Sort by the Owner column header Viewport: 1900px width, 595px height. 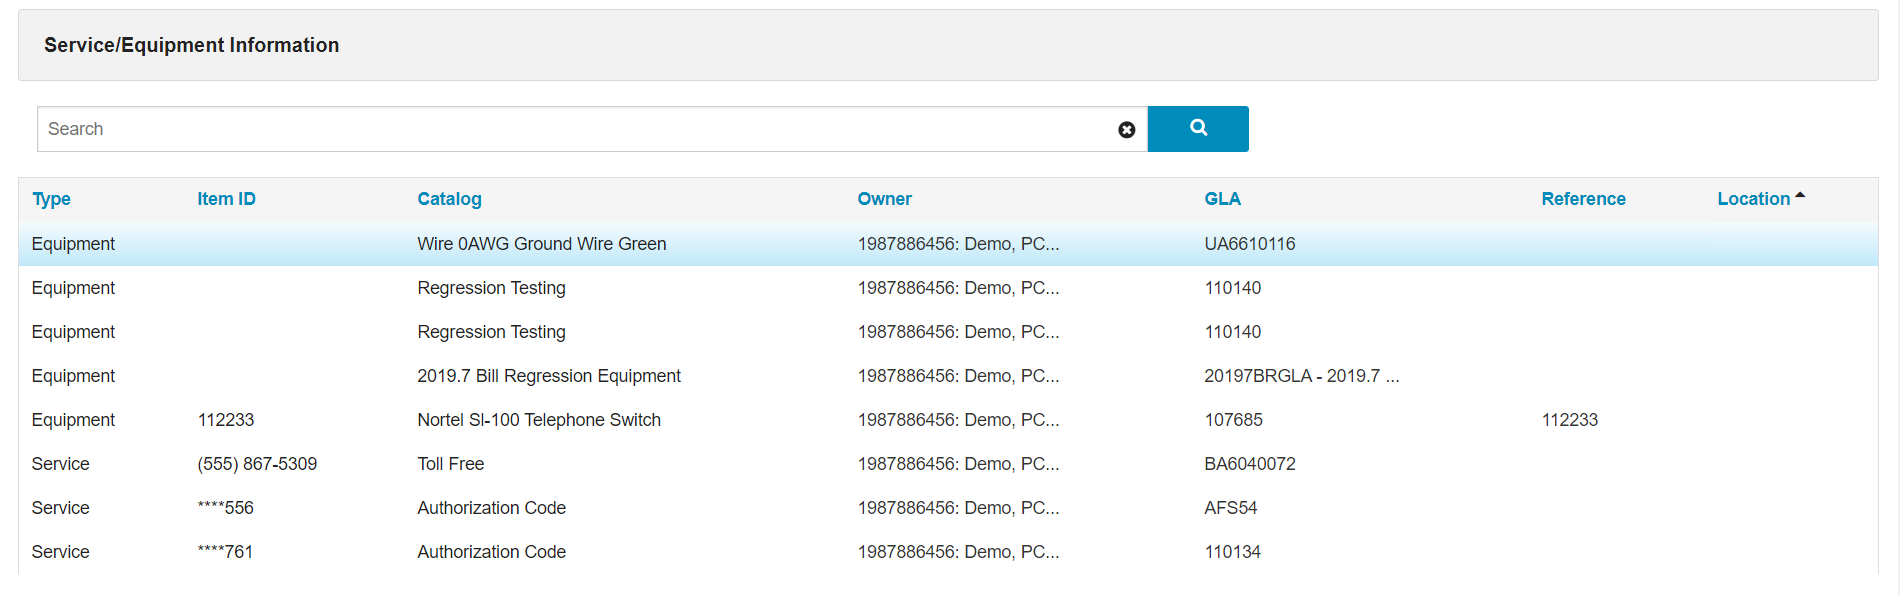click(x=884, y=199)
